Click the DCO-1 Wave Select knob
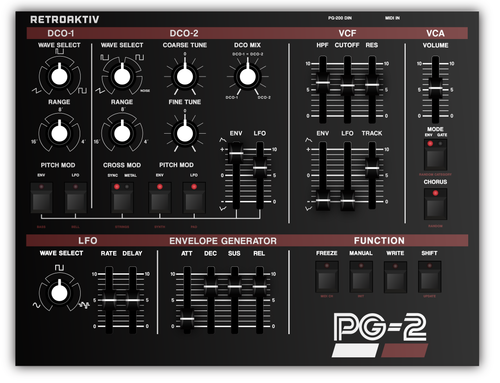The image size is (500, 383). tap(59, 76)
